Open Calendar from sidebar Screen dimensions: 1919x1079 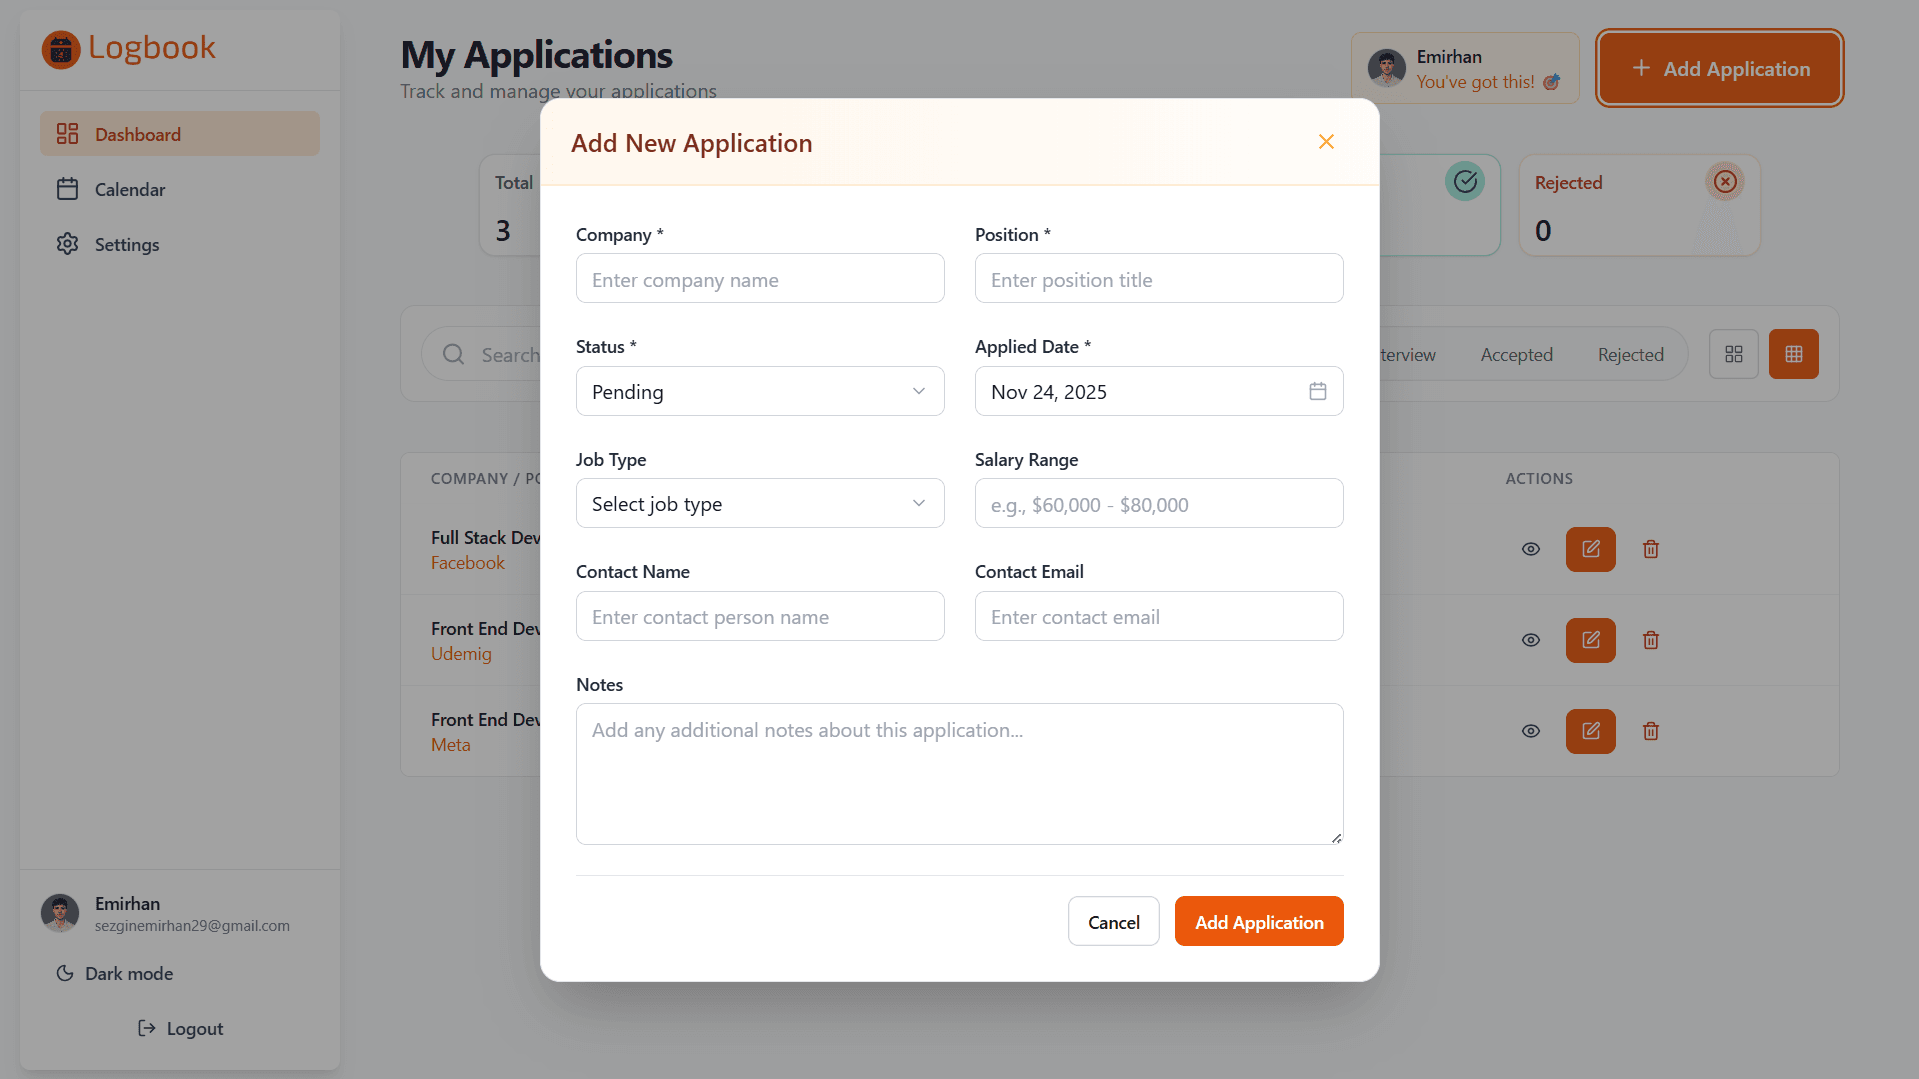click(x=180, y=189)
